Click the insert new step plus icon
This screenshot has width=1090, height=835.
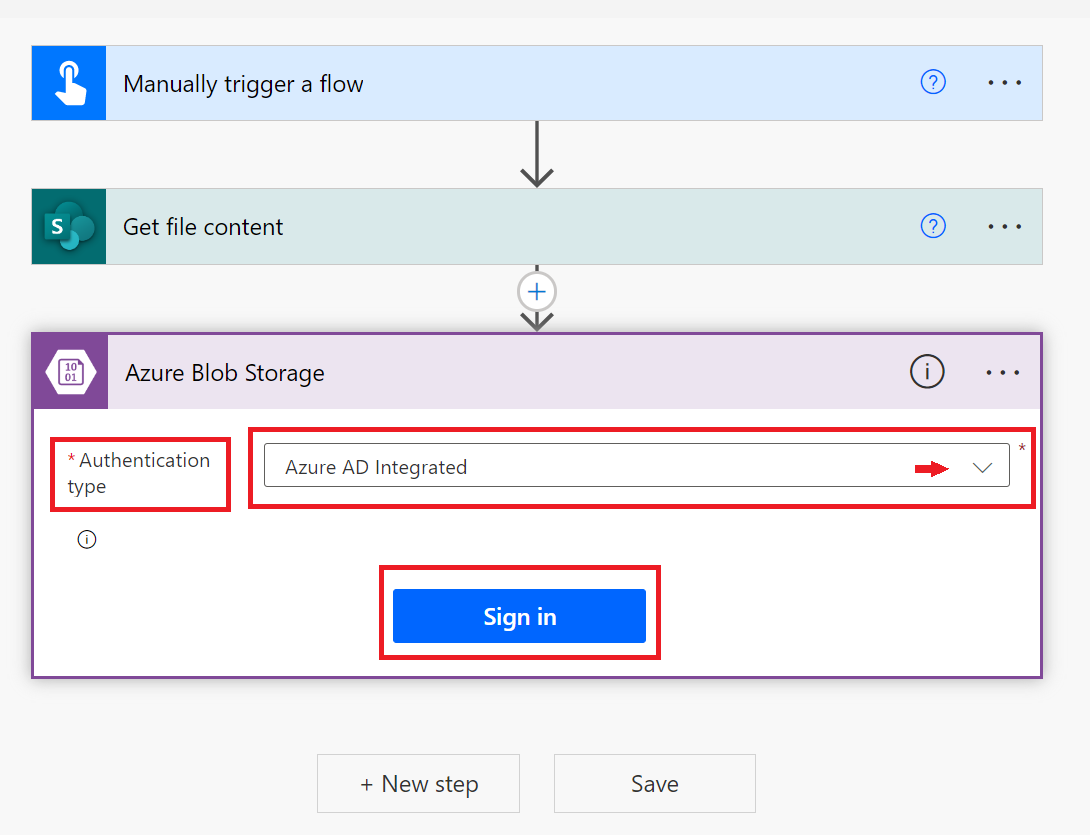click(536, 291)
